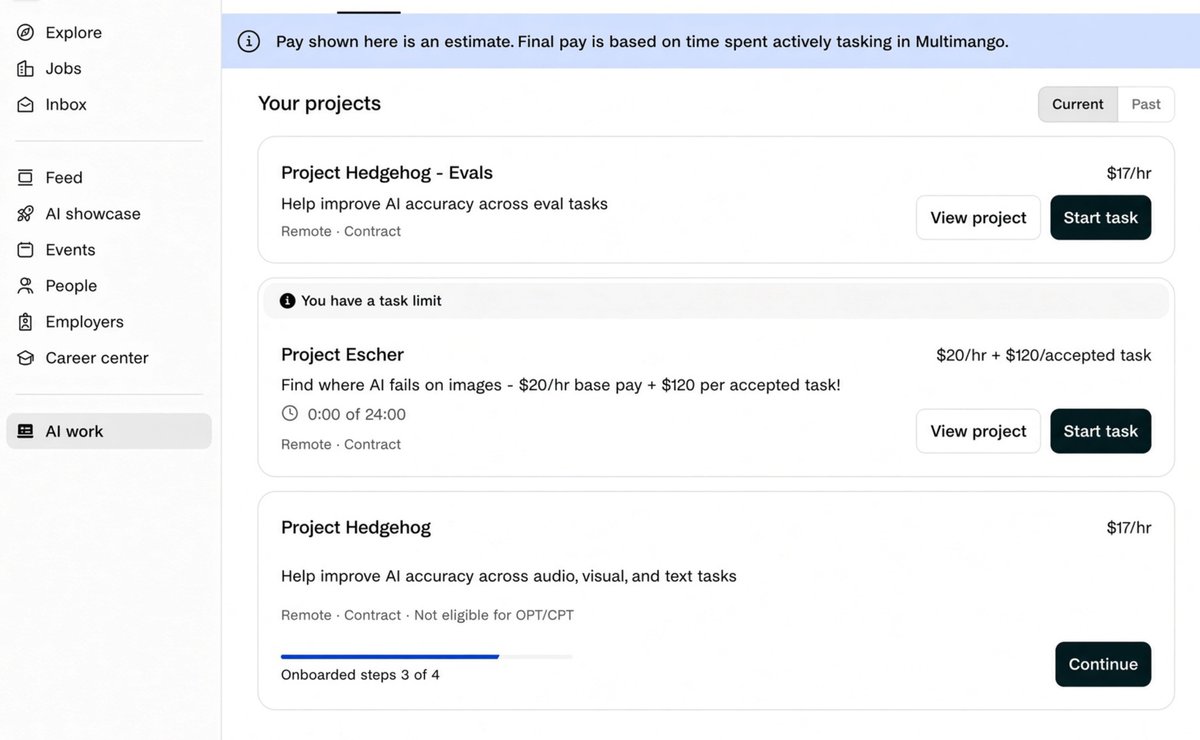Click the 0:00 of 24:00 time text
This screenshot has width=1200, height=740.
click(357, 414)
